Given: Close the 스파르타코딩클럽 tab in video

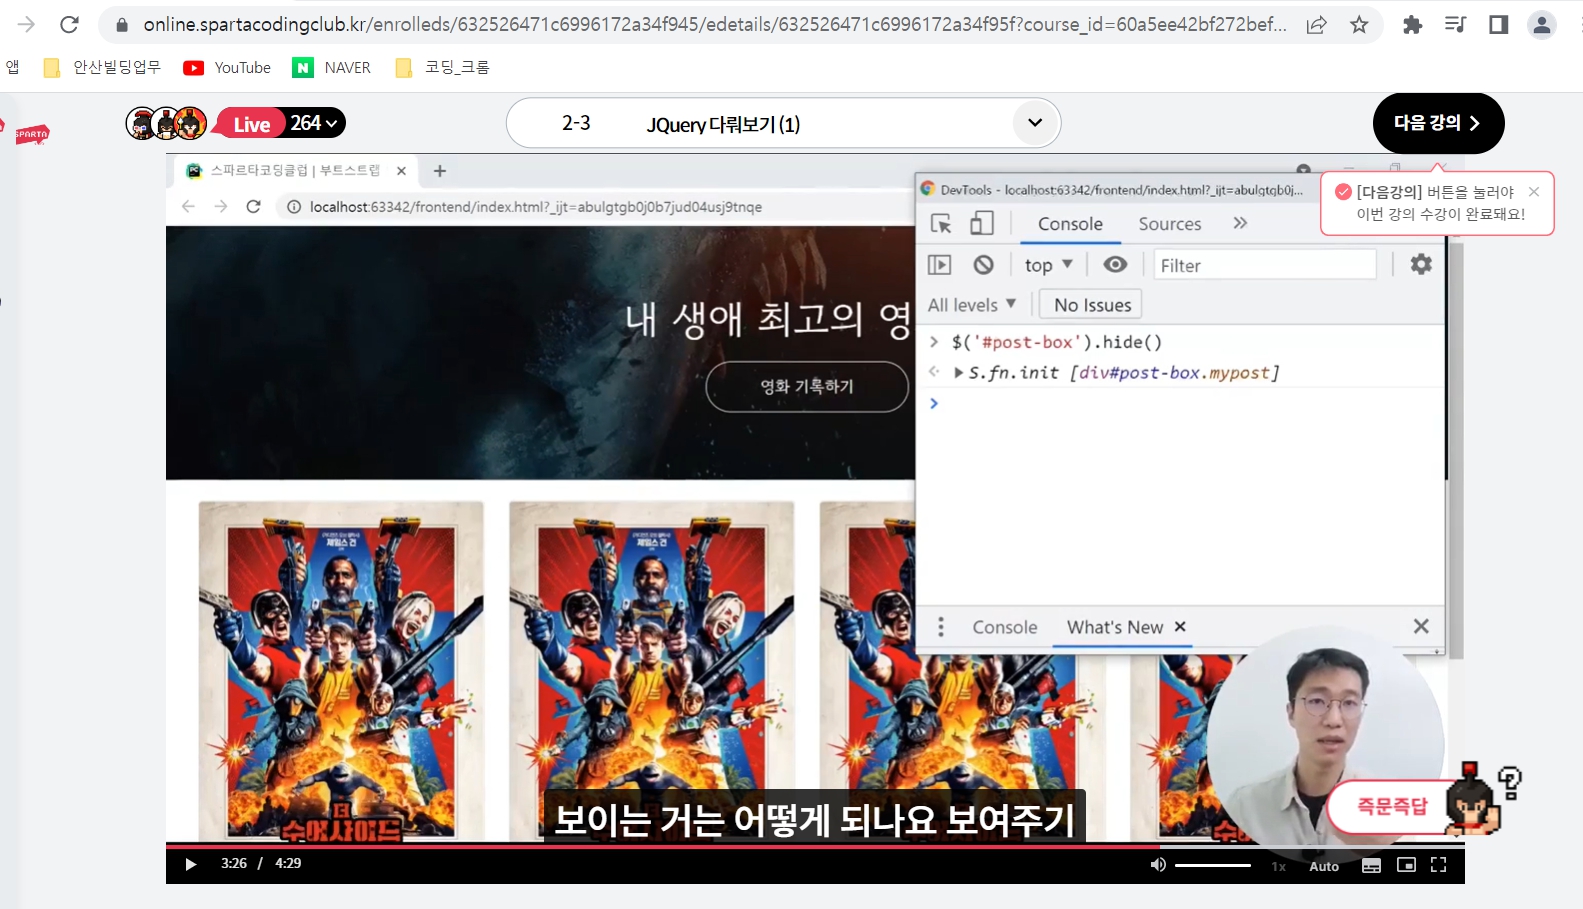Looking at the screenshot, I should [x=401, y=171].
